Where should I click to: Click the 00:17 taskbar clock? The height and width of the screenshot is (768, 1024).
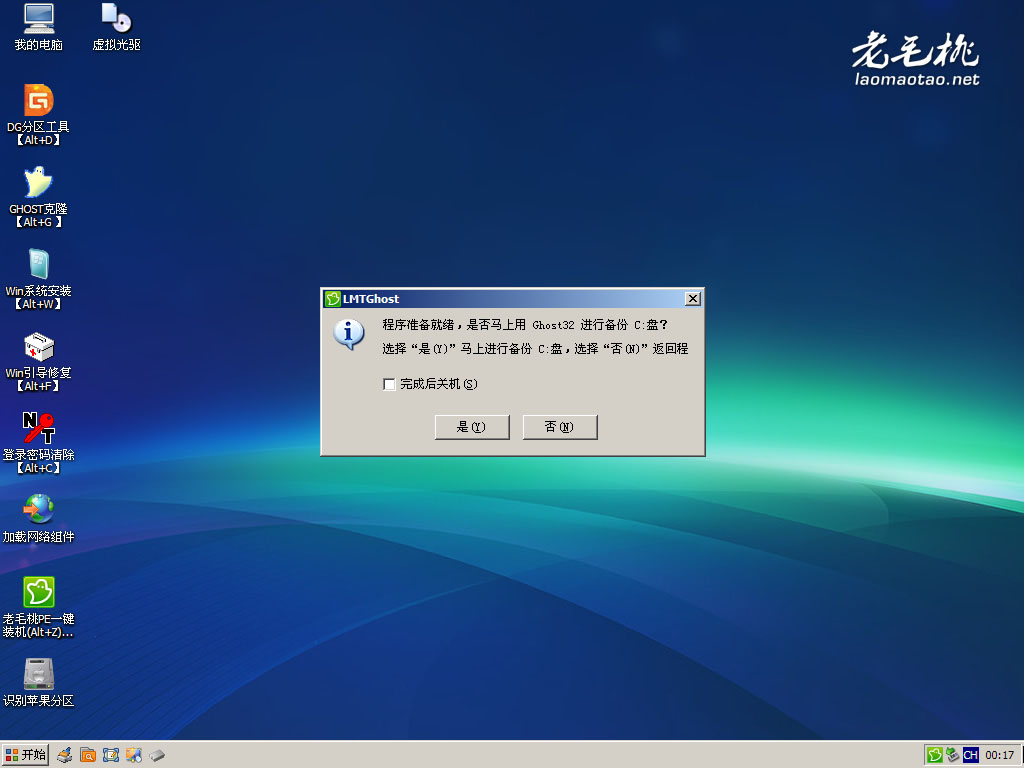pyautogui.click(x=999, y=756)
